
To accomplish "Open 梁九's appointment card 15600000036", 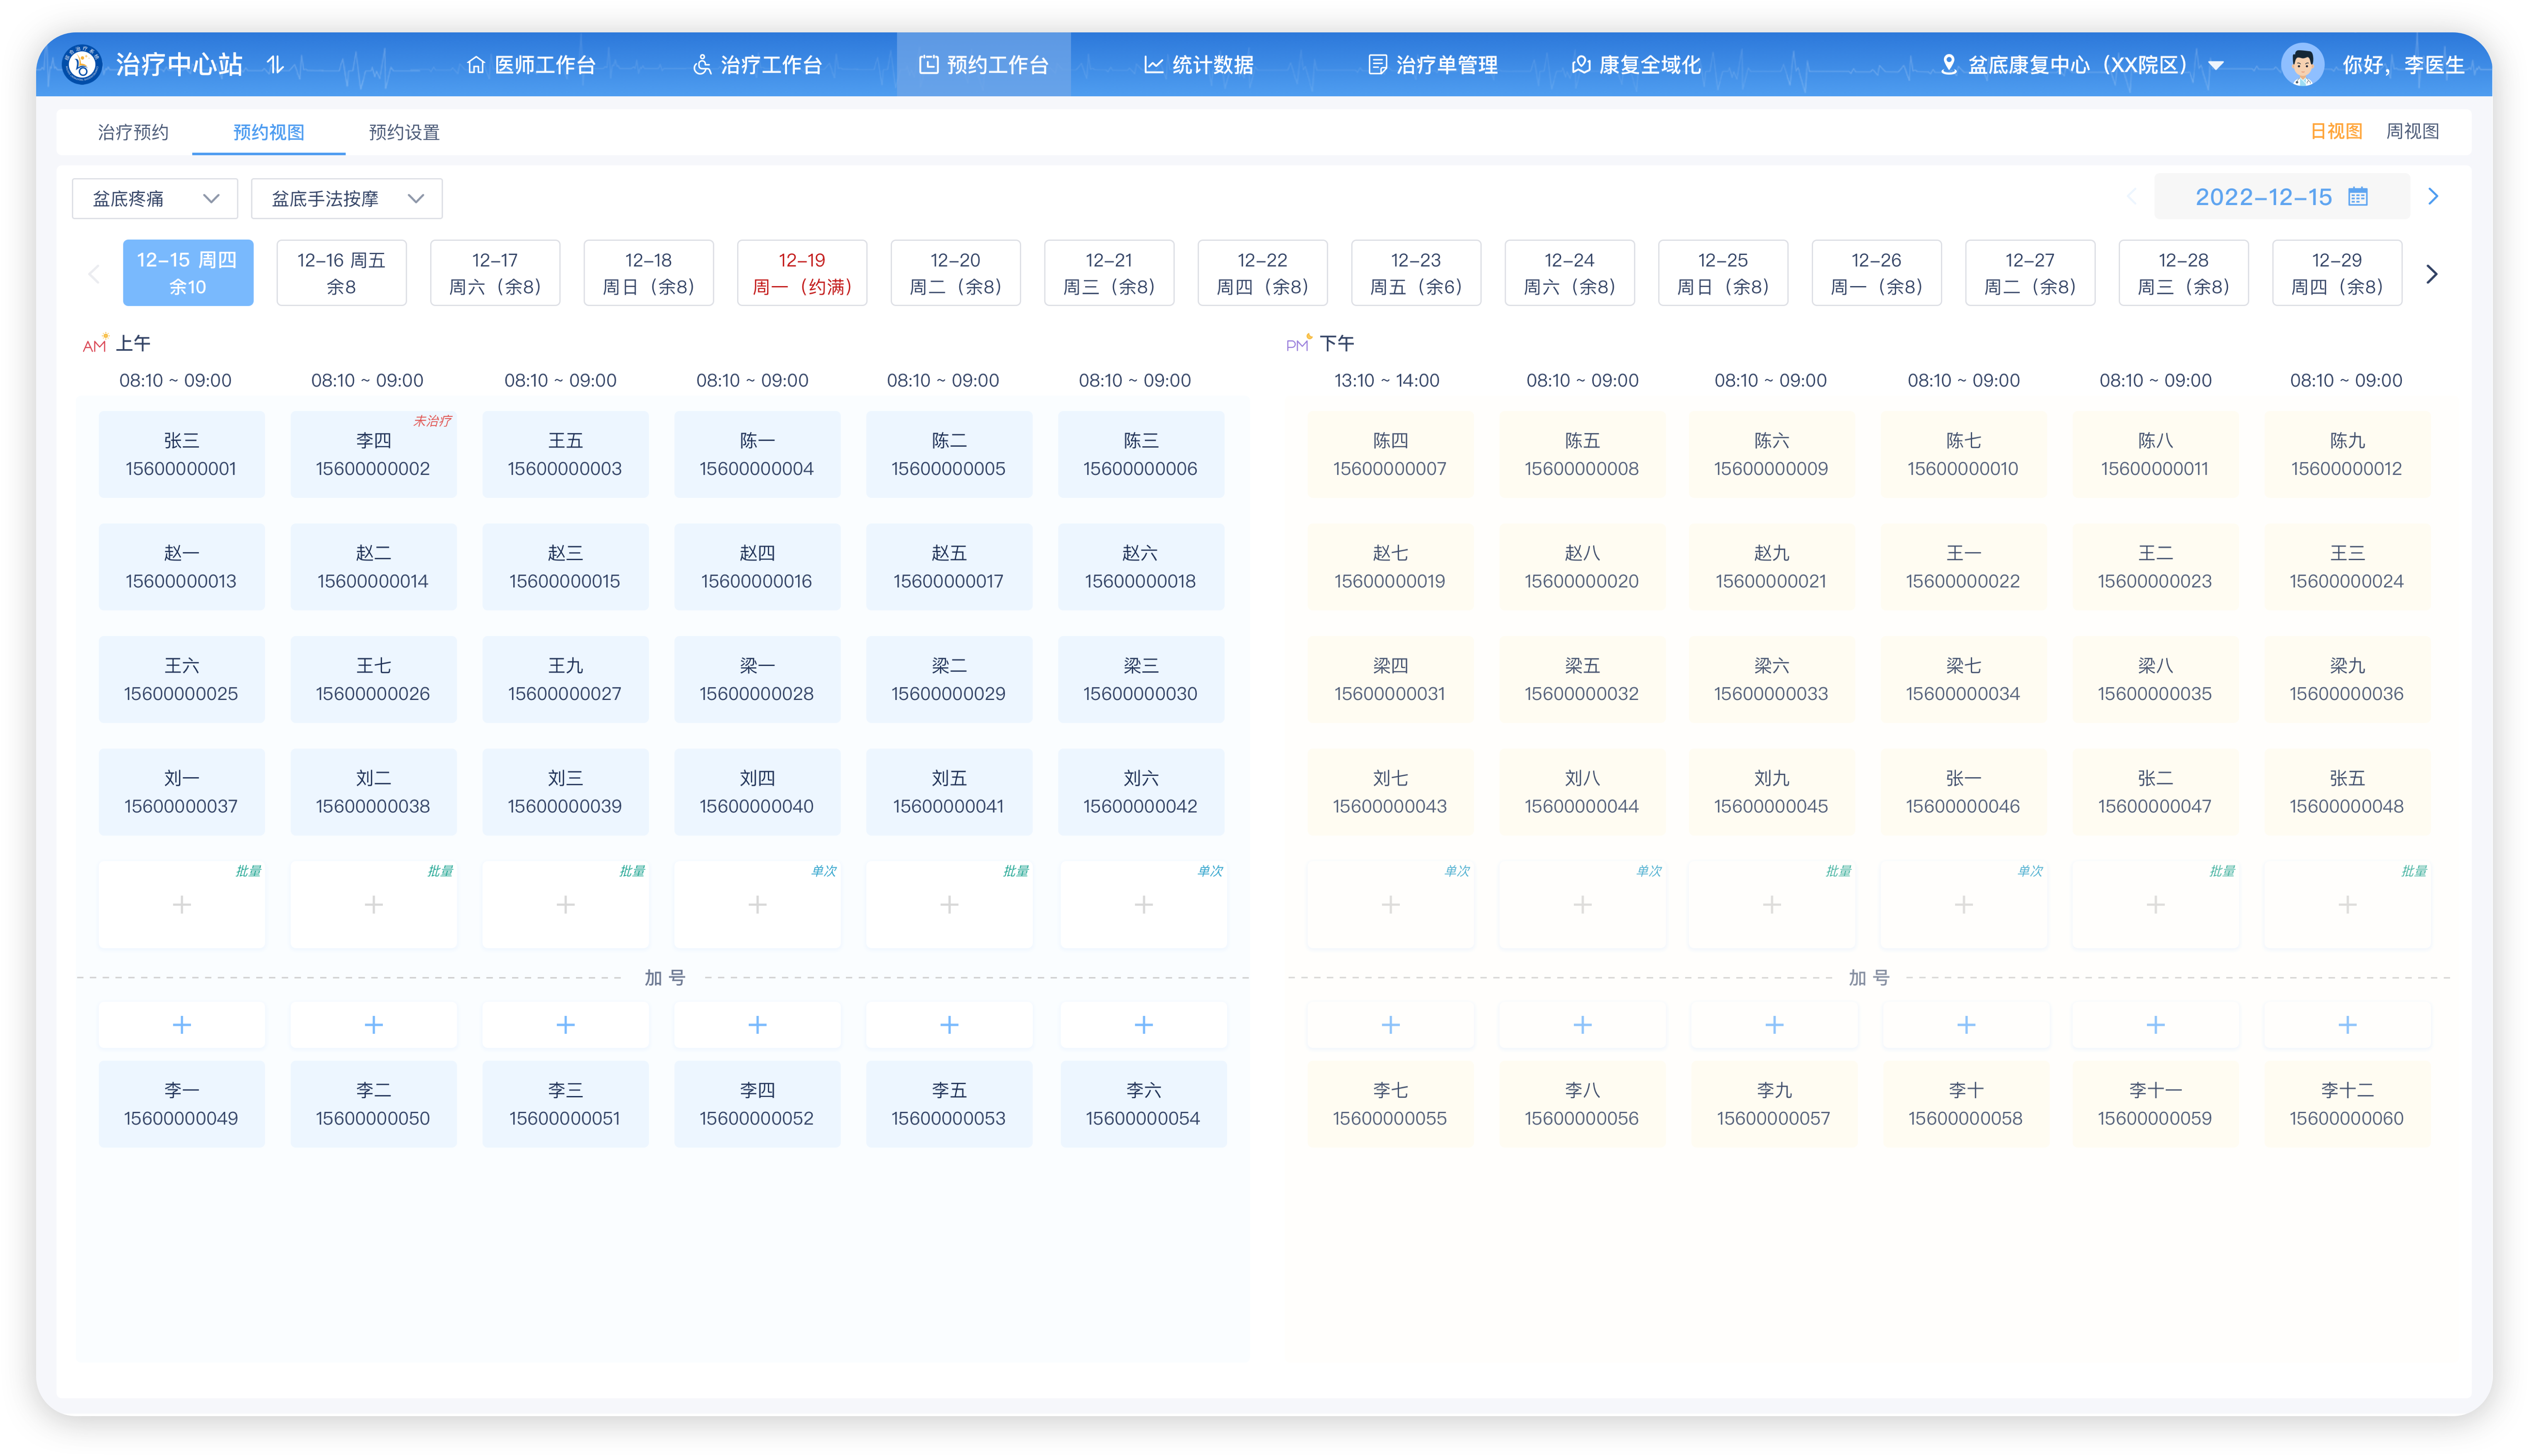I will 2347,679.
